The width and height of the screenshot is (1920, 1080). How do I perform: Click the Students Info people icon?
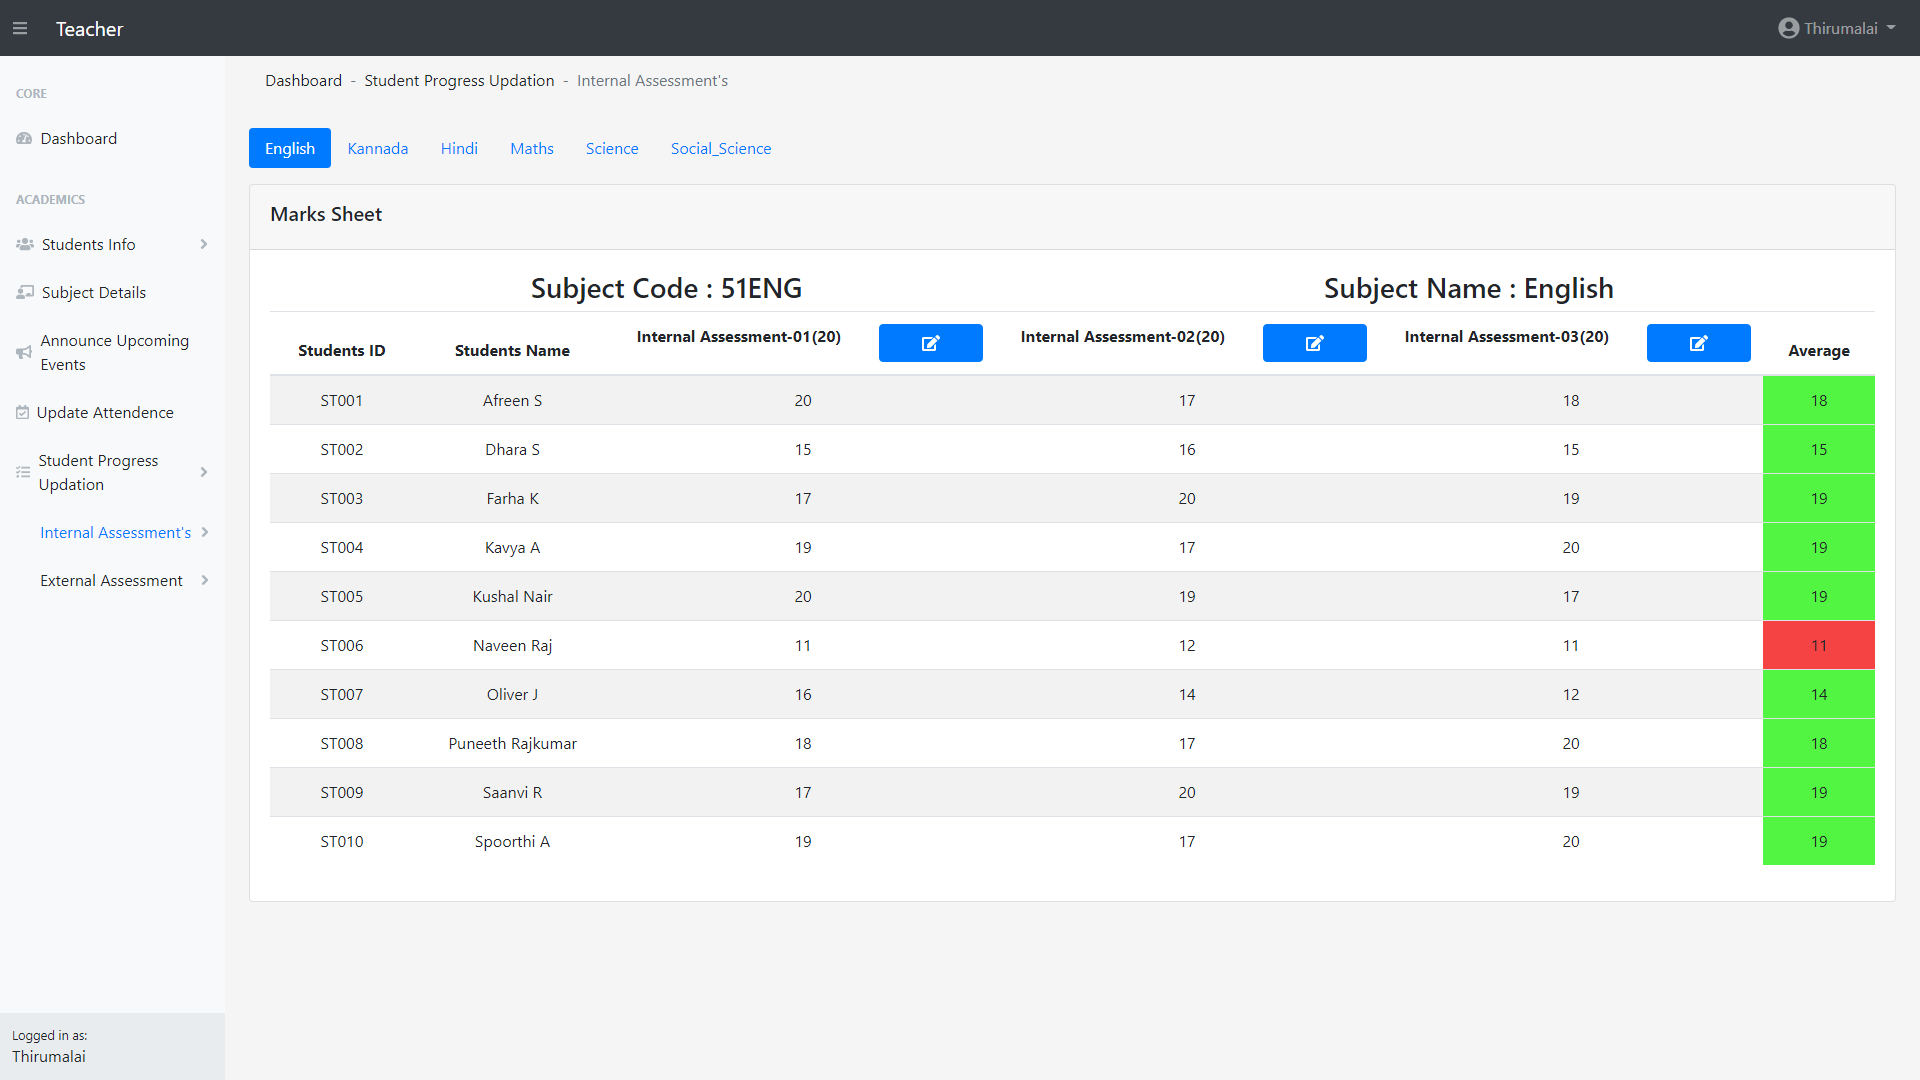(x=25, y=245)
